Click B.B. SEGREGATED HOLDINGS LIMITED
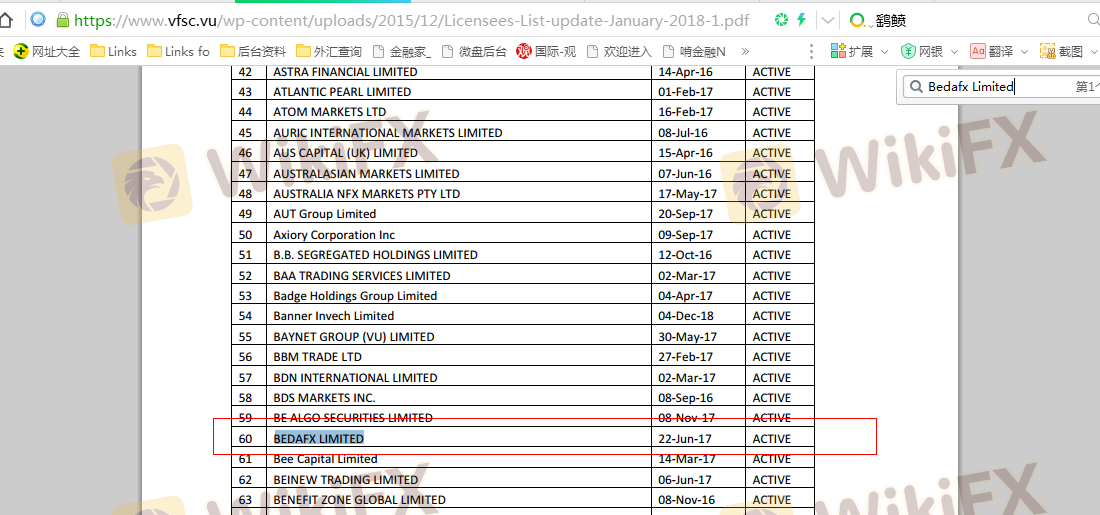1100x515 pixels. click(375, 255)
